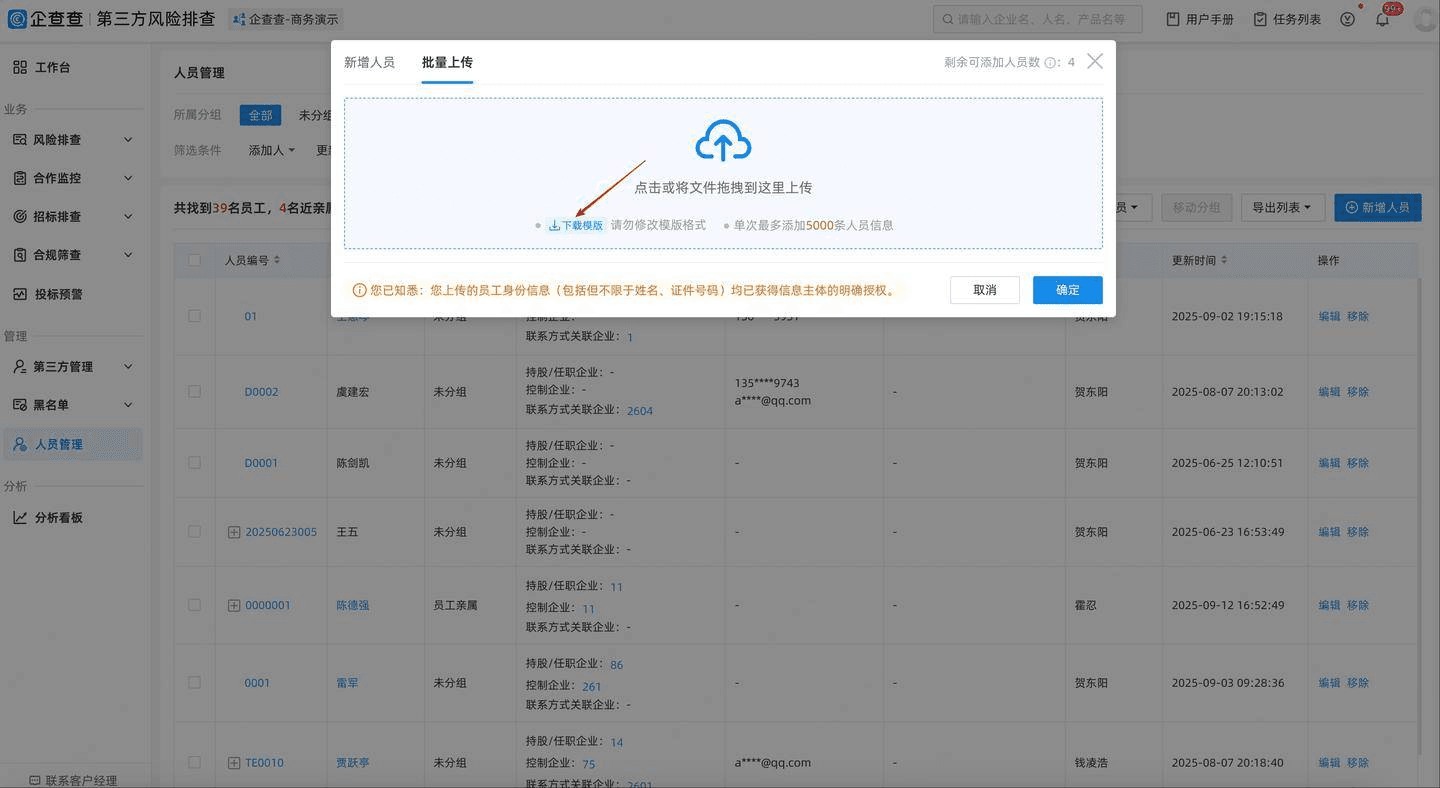This screenshot has width=1440, height=788.
Task: Tick the checkbox for row D0002
Action: (x=194, y=392)
